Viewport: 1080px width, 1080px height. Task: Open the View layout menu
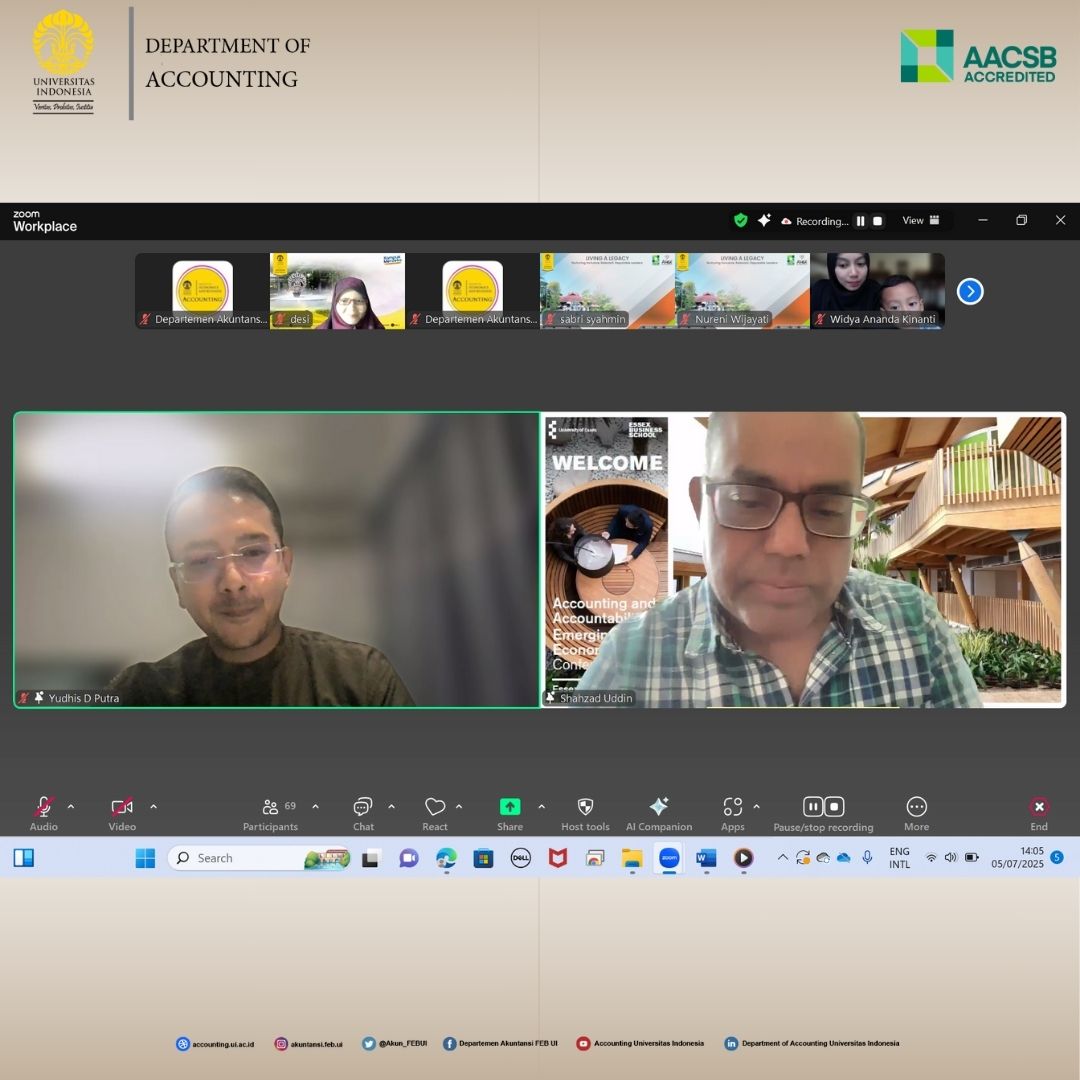tap(921, 221)
